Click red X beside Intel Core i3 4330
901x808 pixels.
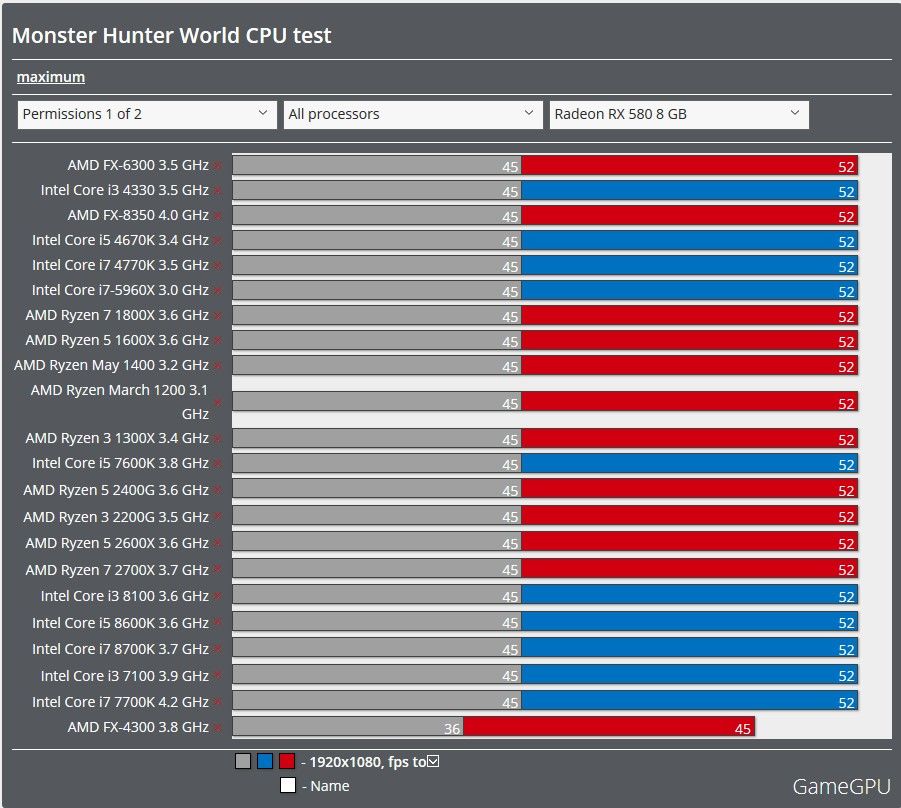[218, 191]
